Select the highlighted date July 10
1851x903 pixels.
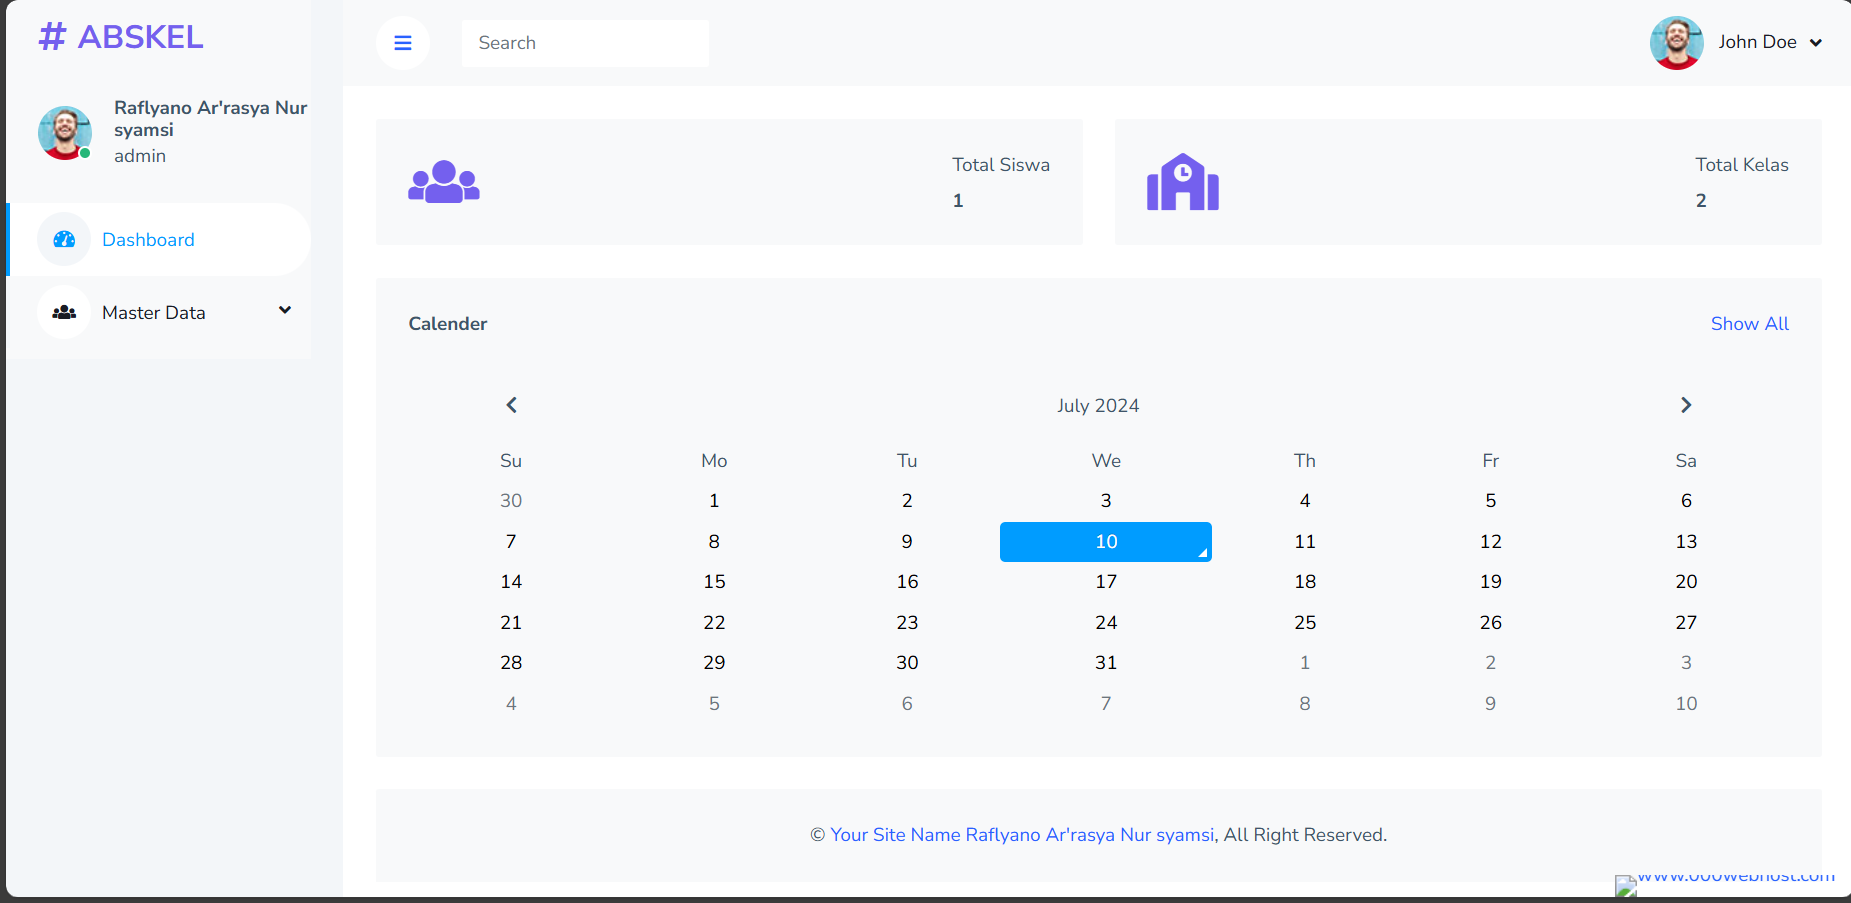(x=1105, y=542)
